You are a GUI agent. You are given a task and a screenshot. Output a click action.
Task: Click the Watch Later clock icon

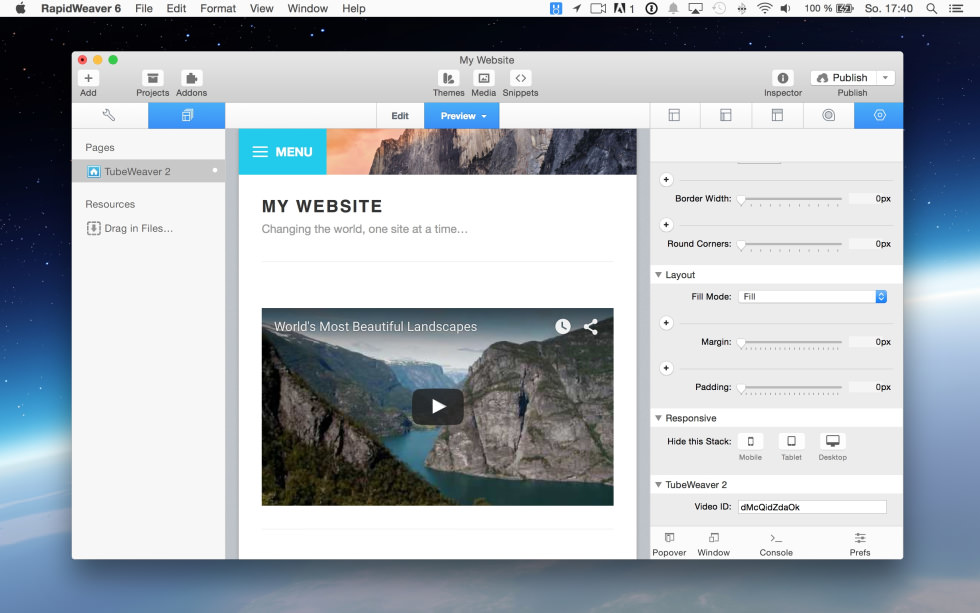(x=562, y=326)
